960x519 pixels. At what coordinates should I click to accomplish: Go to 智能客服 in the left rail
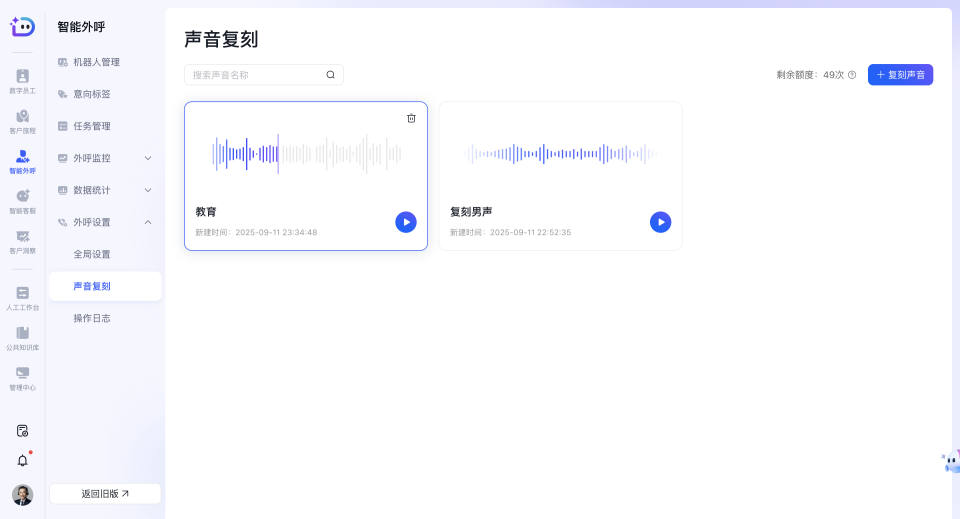(x=22, y=200)
